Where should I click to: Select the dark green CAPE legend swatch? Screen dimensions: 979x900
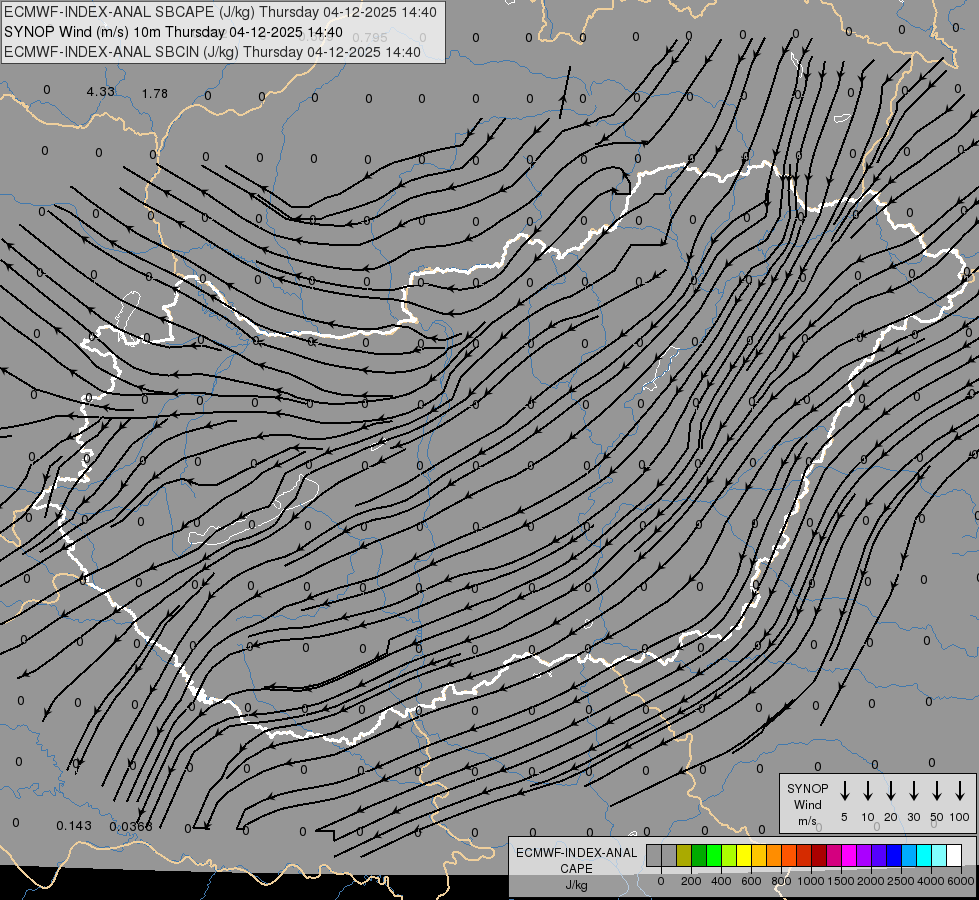(x=699, y=855)
